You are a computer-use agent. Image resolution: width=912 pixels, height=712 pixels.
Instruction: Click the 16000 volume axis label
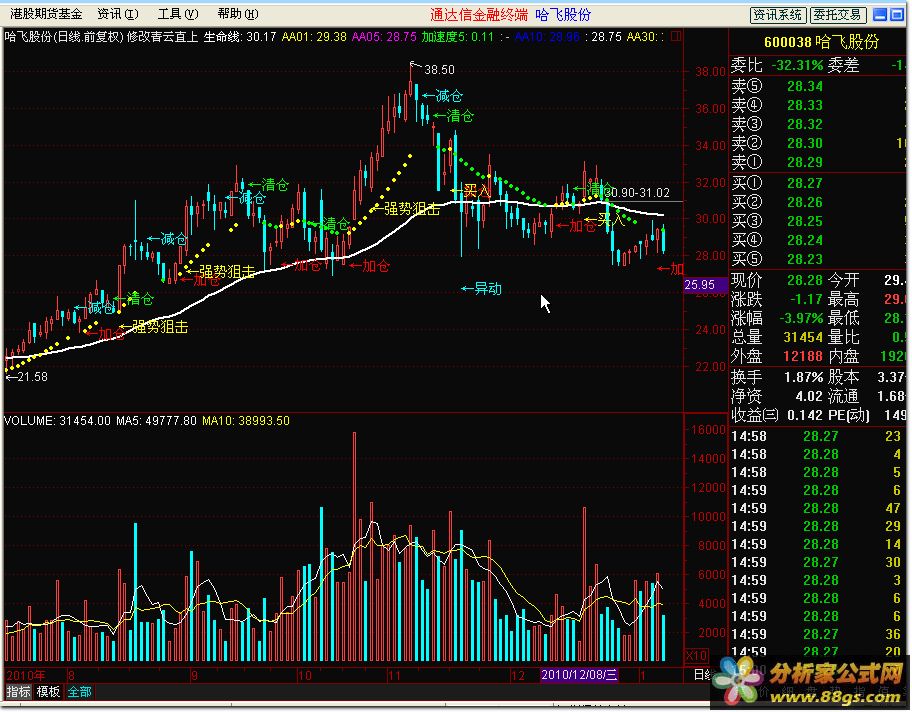coord(707,430)
